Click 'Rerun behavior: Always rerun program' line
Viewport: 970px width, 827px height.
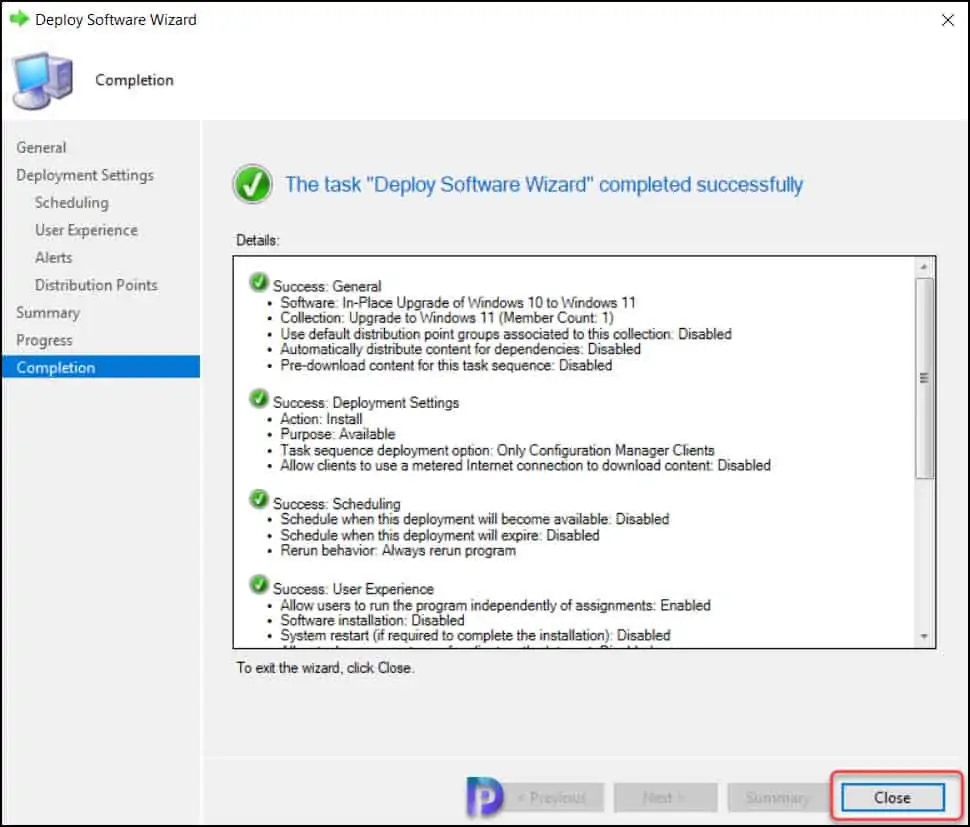tap(398, 551)
